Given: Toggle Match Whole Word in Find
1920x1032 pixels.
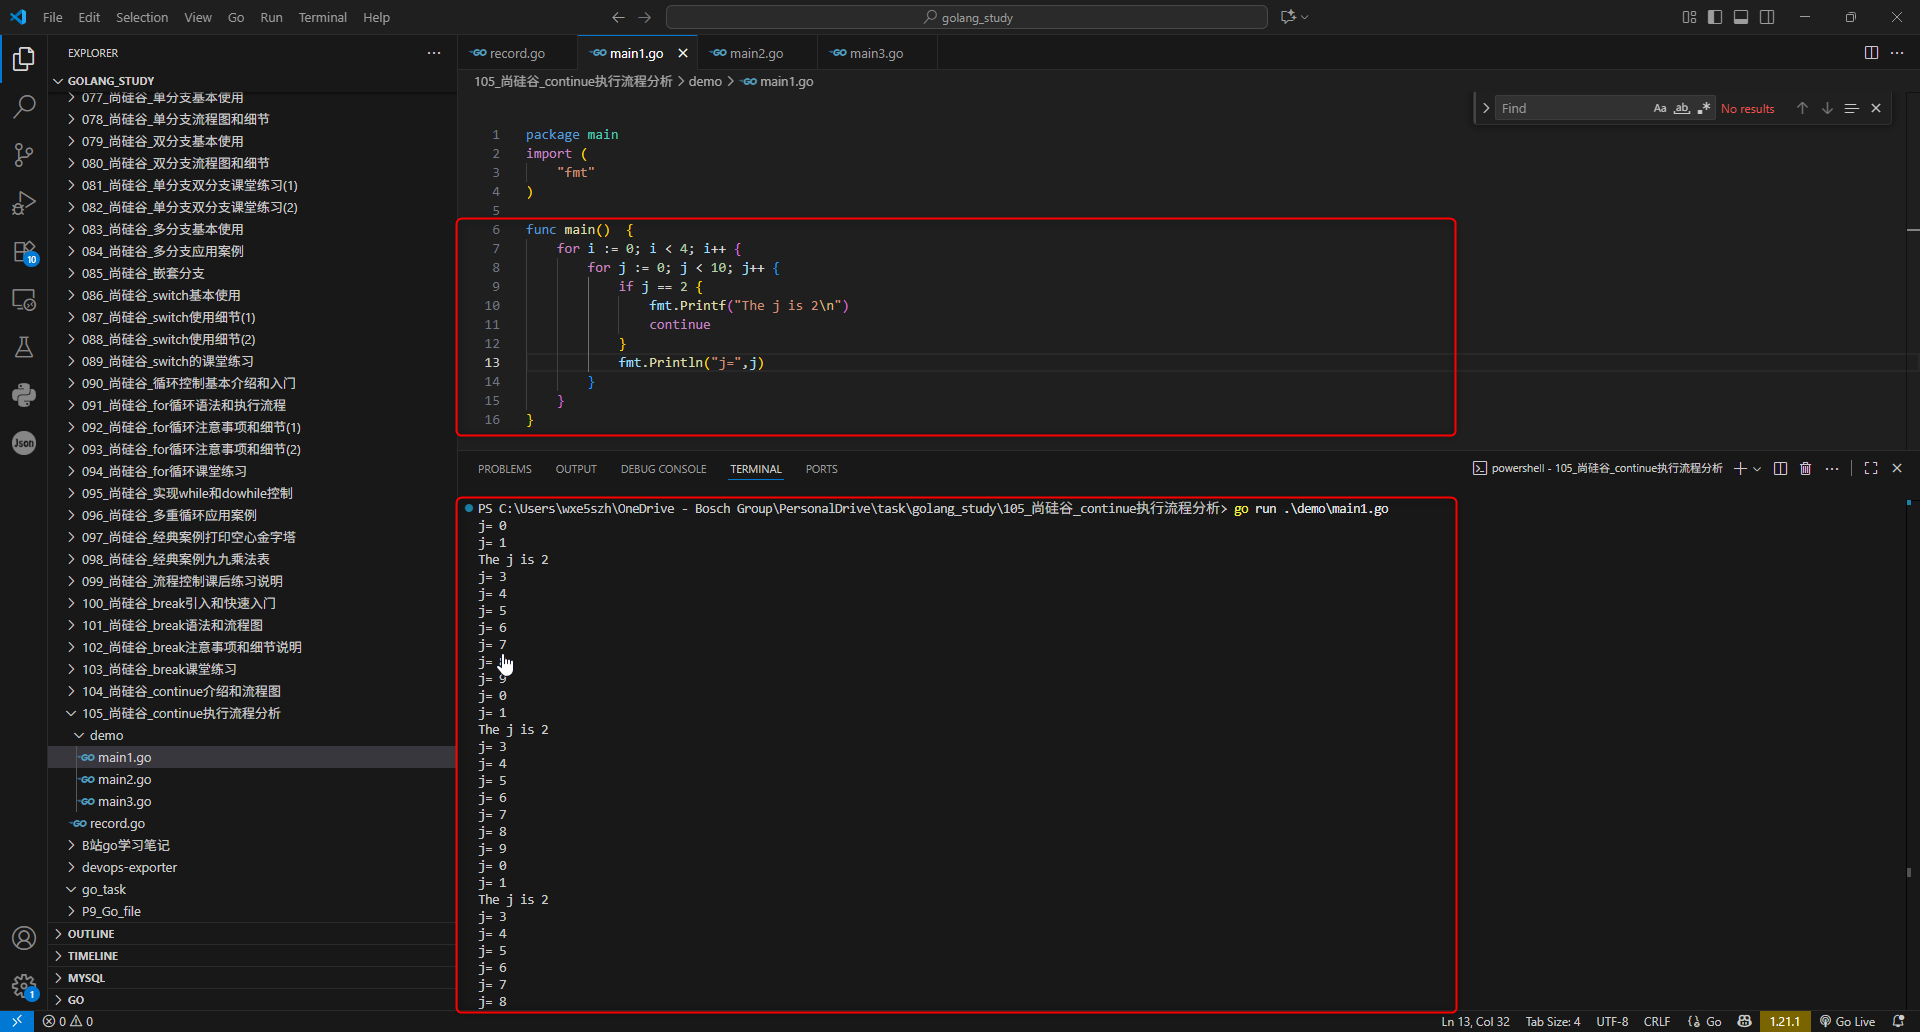Looking at the screenshot, I should tap(1682, 108).
